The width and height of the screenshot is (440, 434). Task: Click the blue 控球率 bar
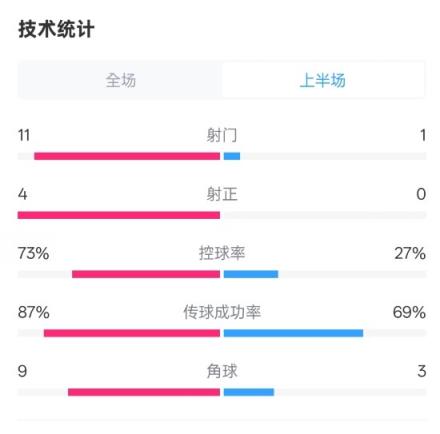click(251, 274)
